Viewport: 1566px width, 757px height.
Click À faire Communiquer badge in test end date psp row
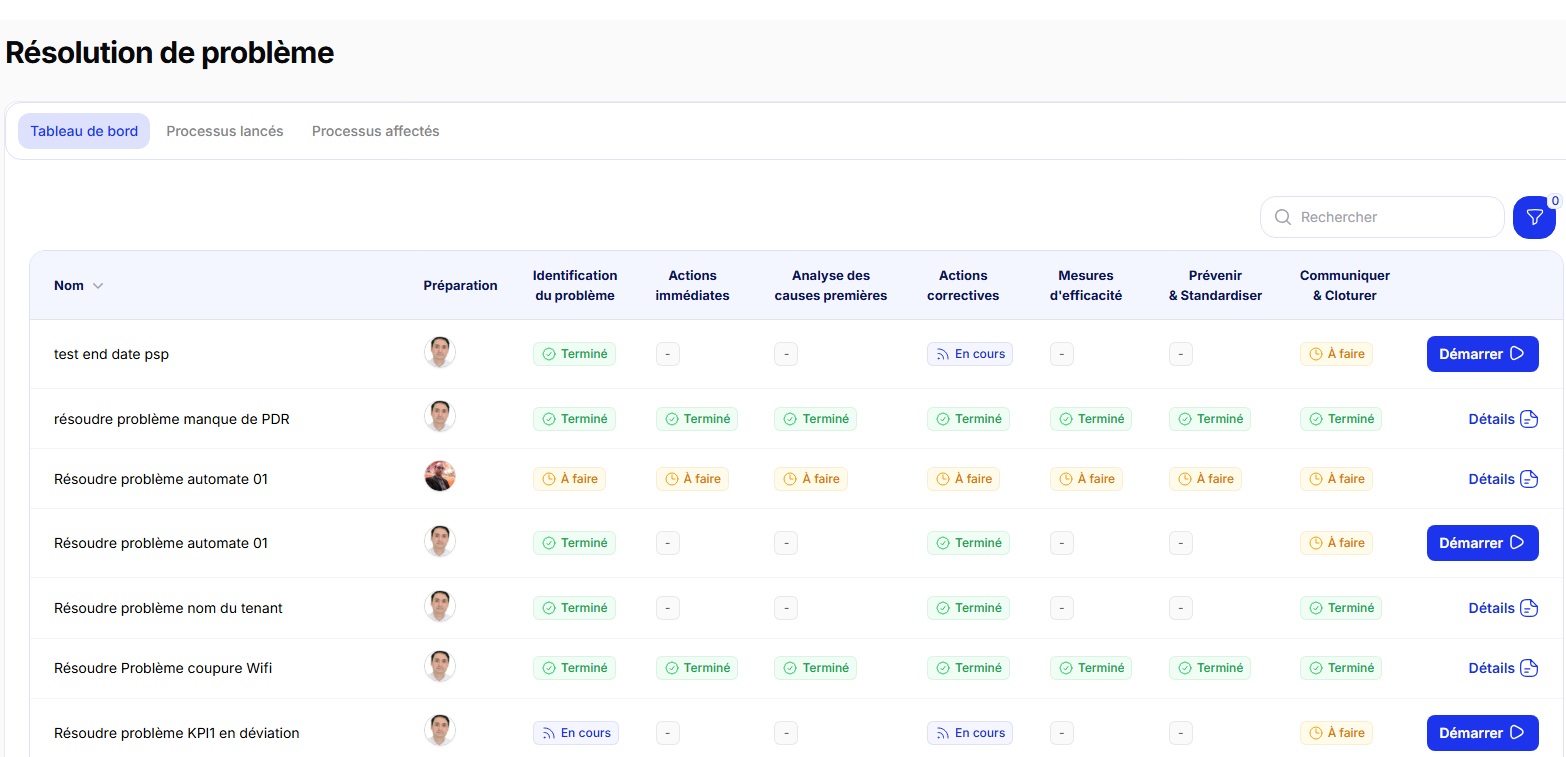tap(1336, 354)
